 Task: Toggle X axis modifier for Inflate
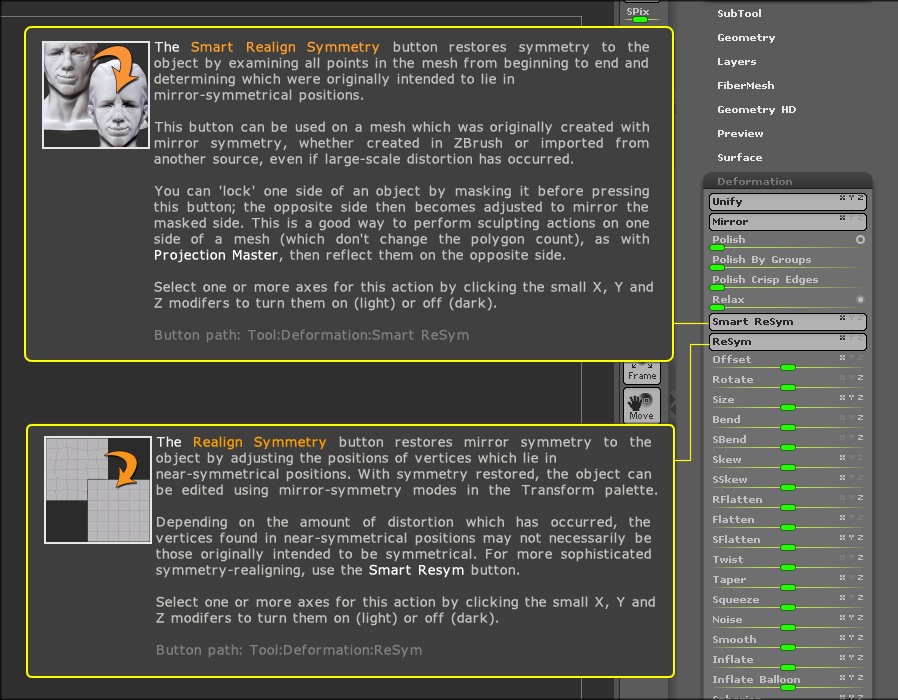(x=842, y=658)
